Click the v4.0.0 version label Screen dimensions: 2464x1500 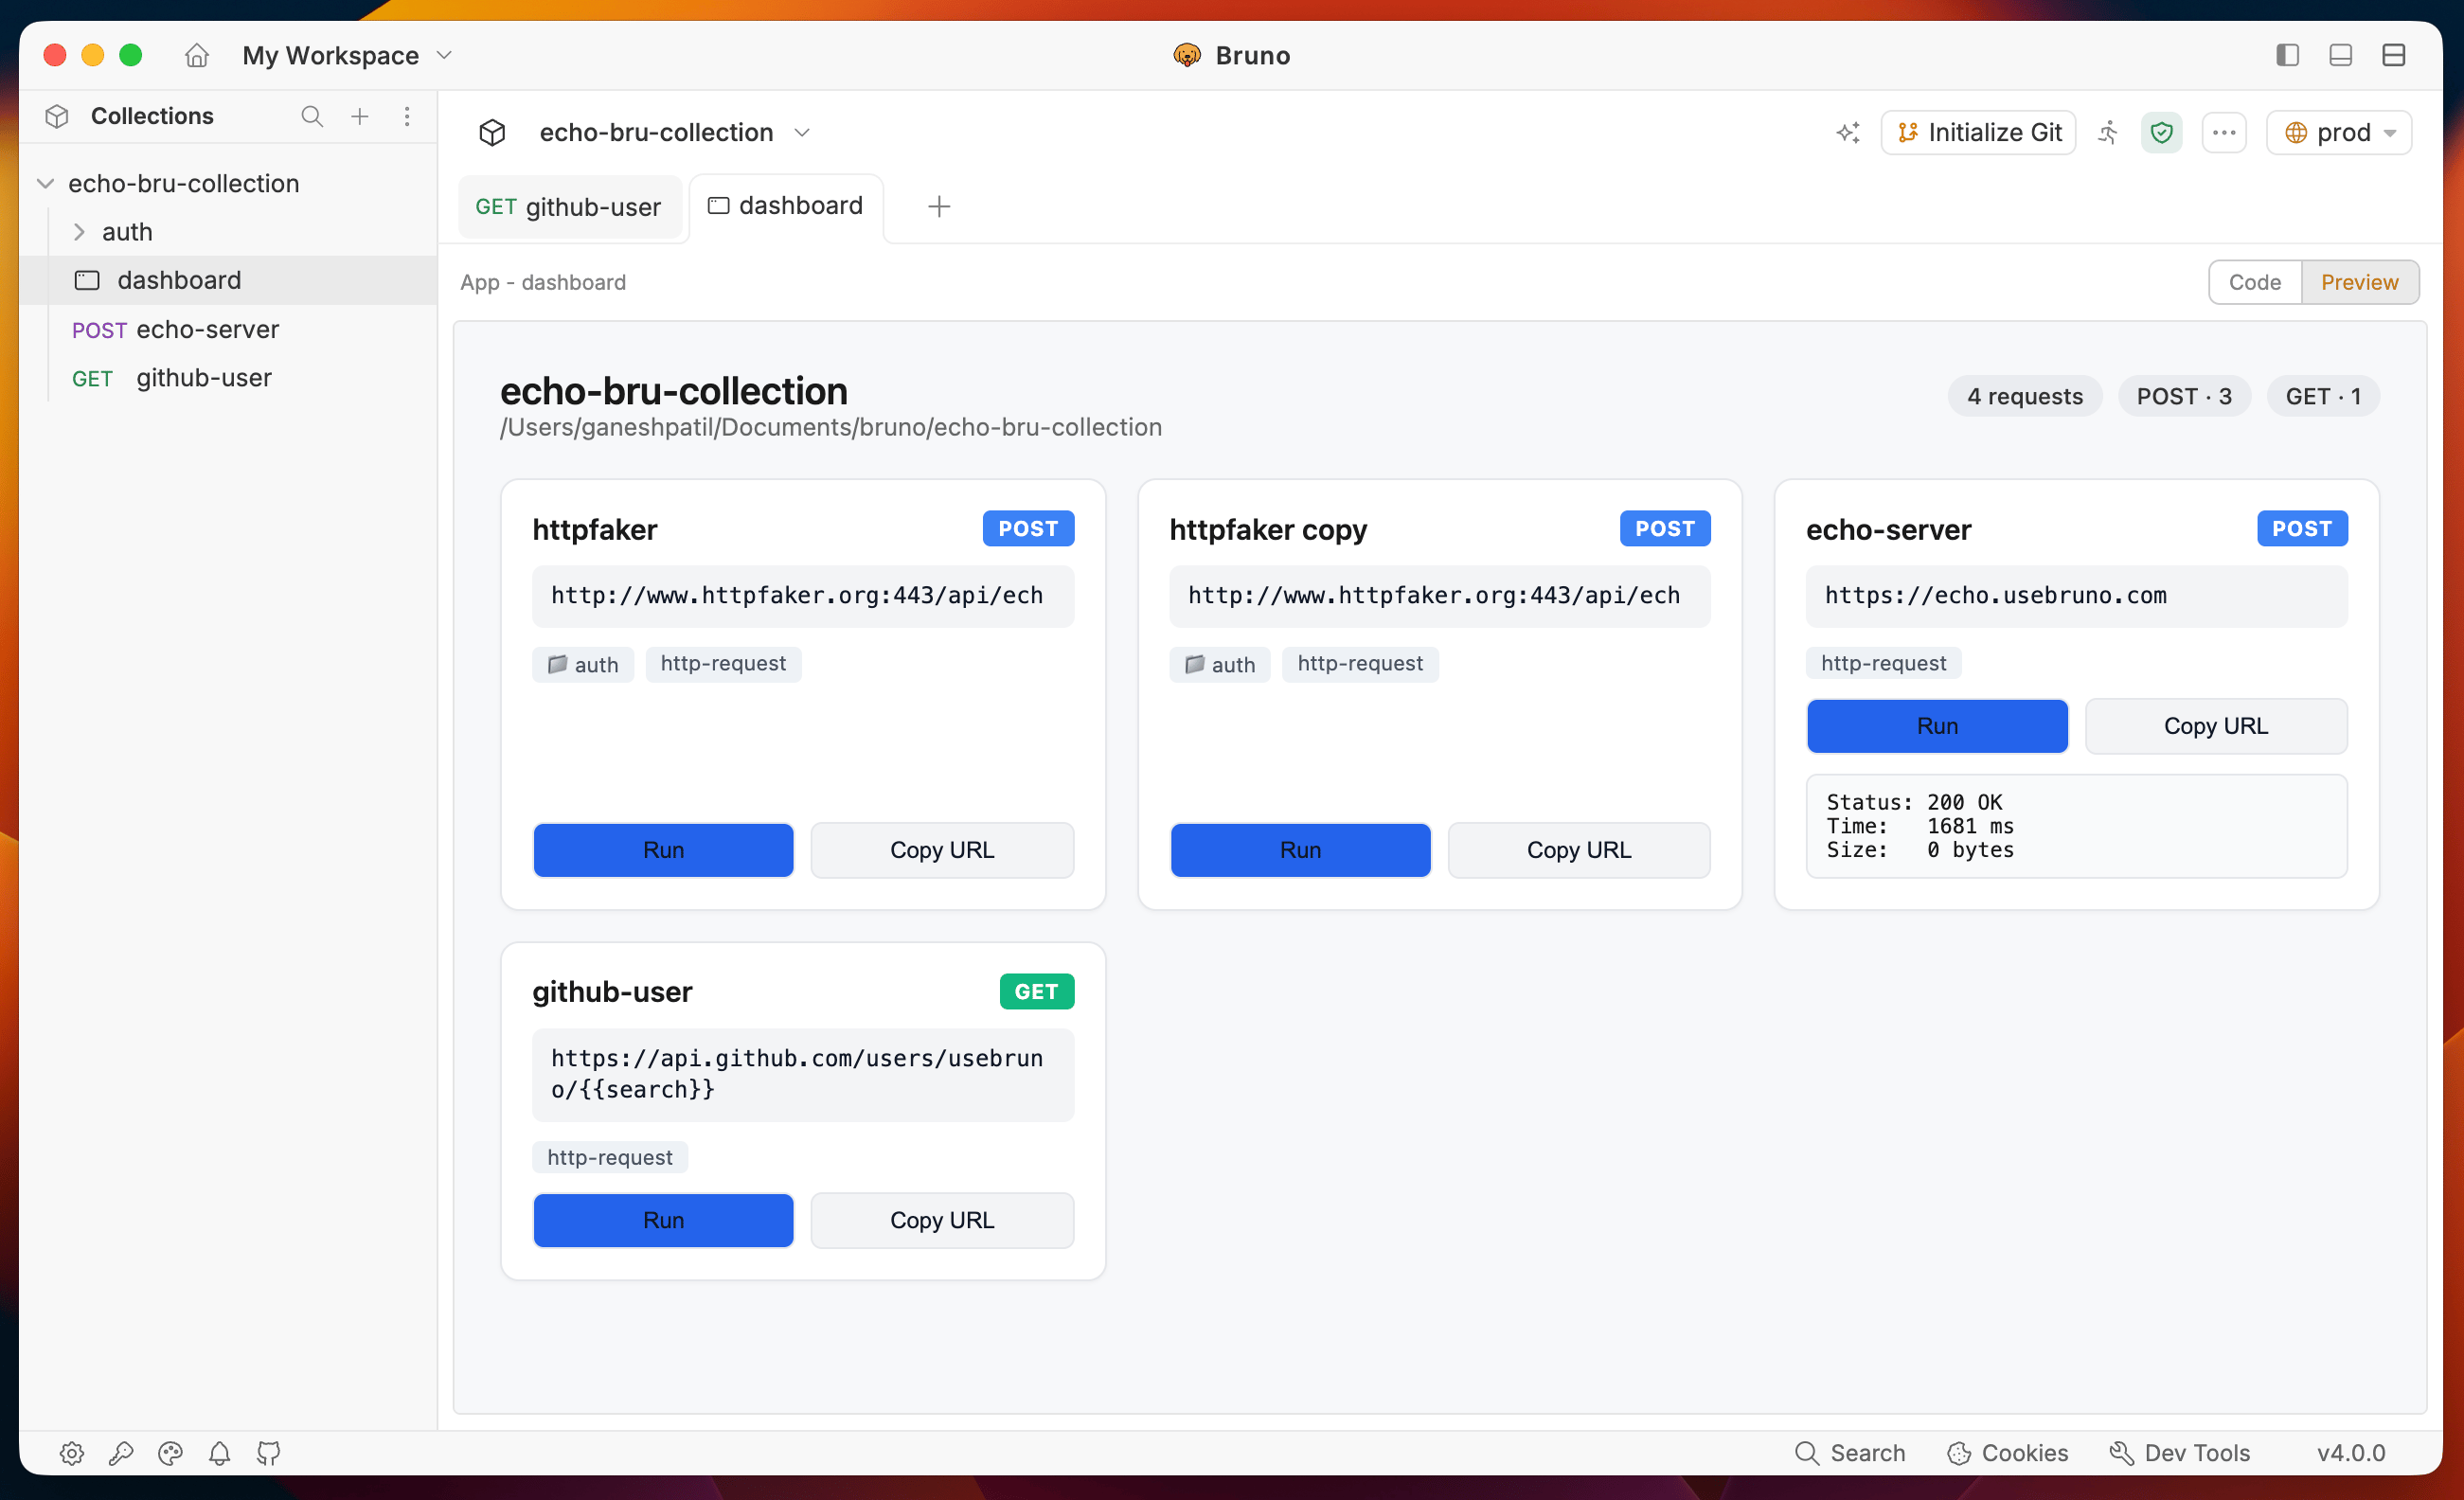tap(2351, 1453)
